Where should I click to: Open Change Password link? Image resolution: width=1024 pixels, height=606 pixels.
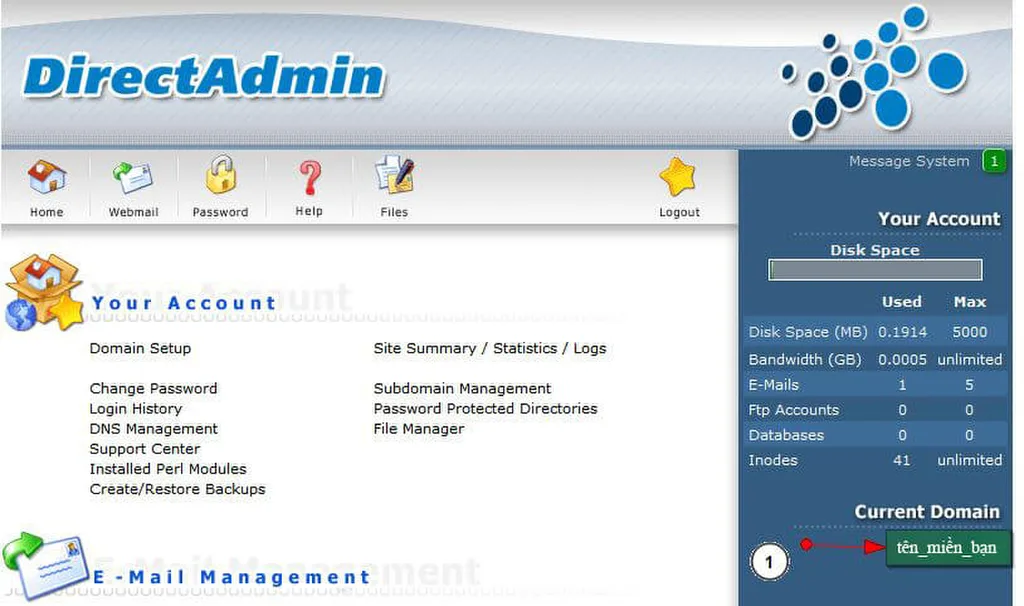coord(153,389)
